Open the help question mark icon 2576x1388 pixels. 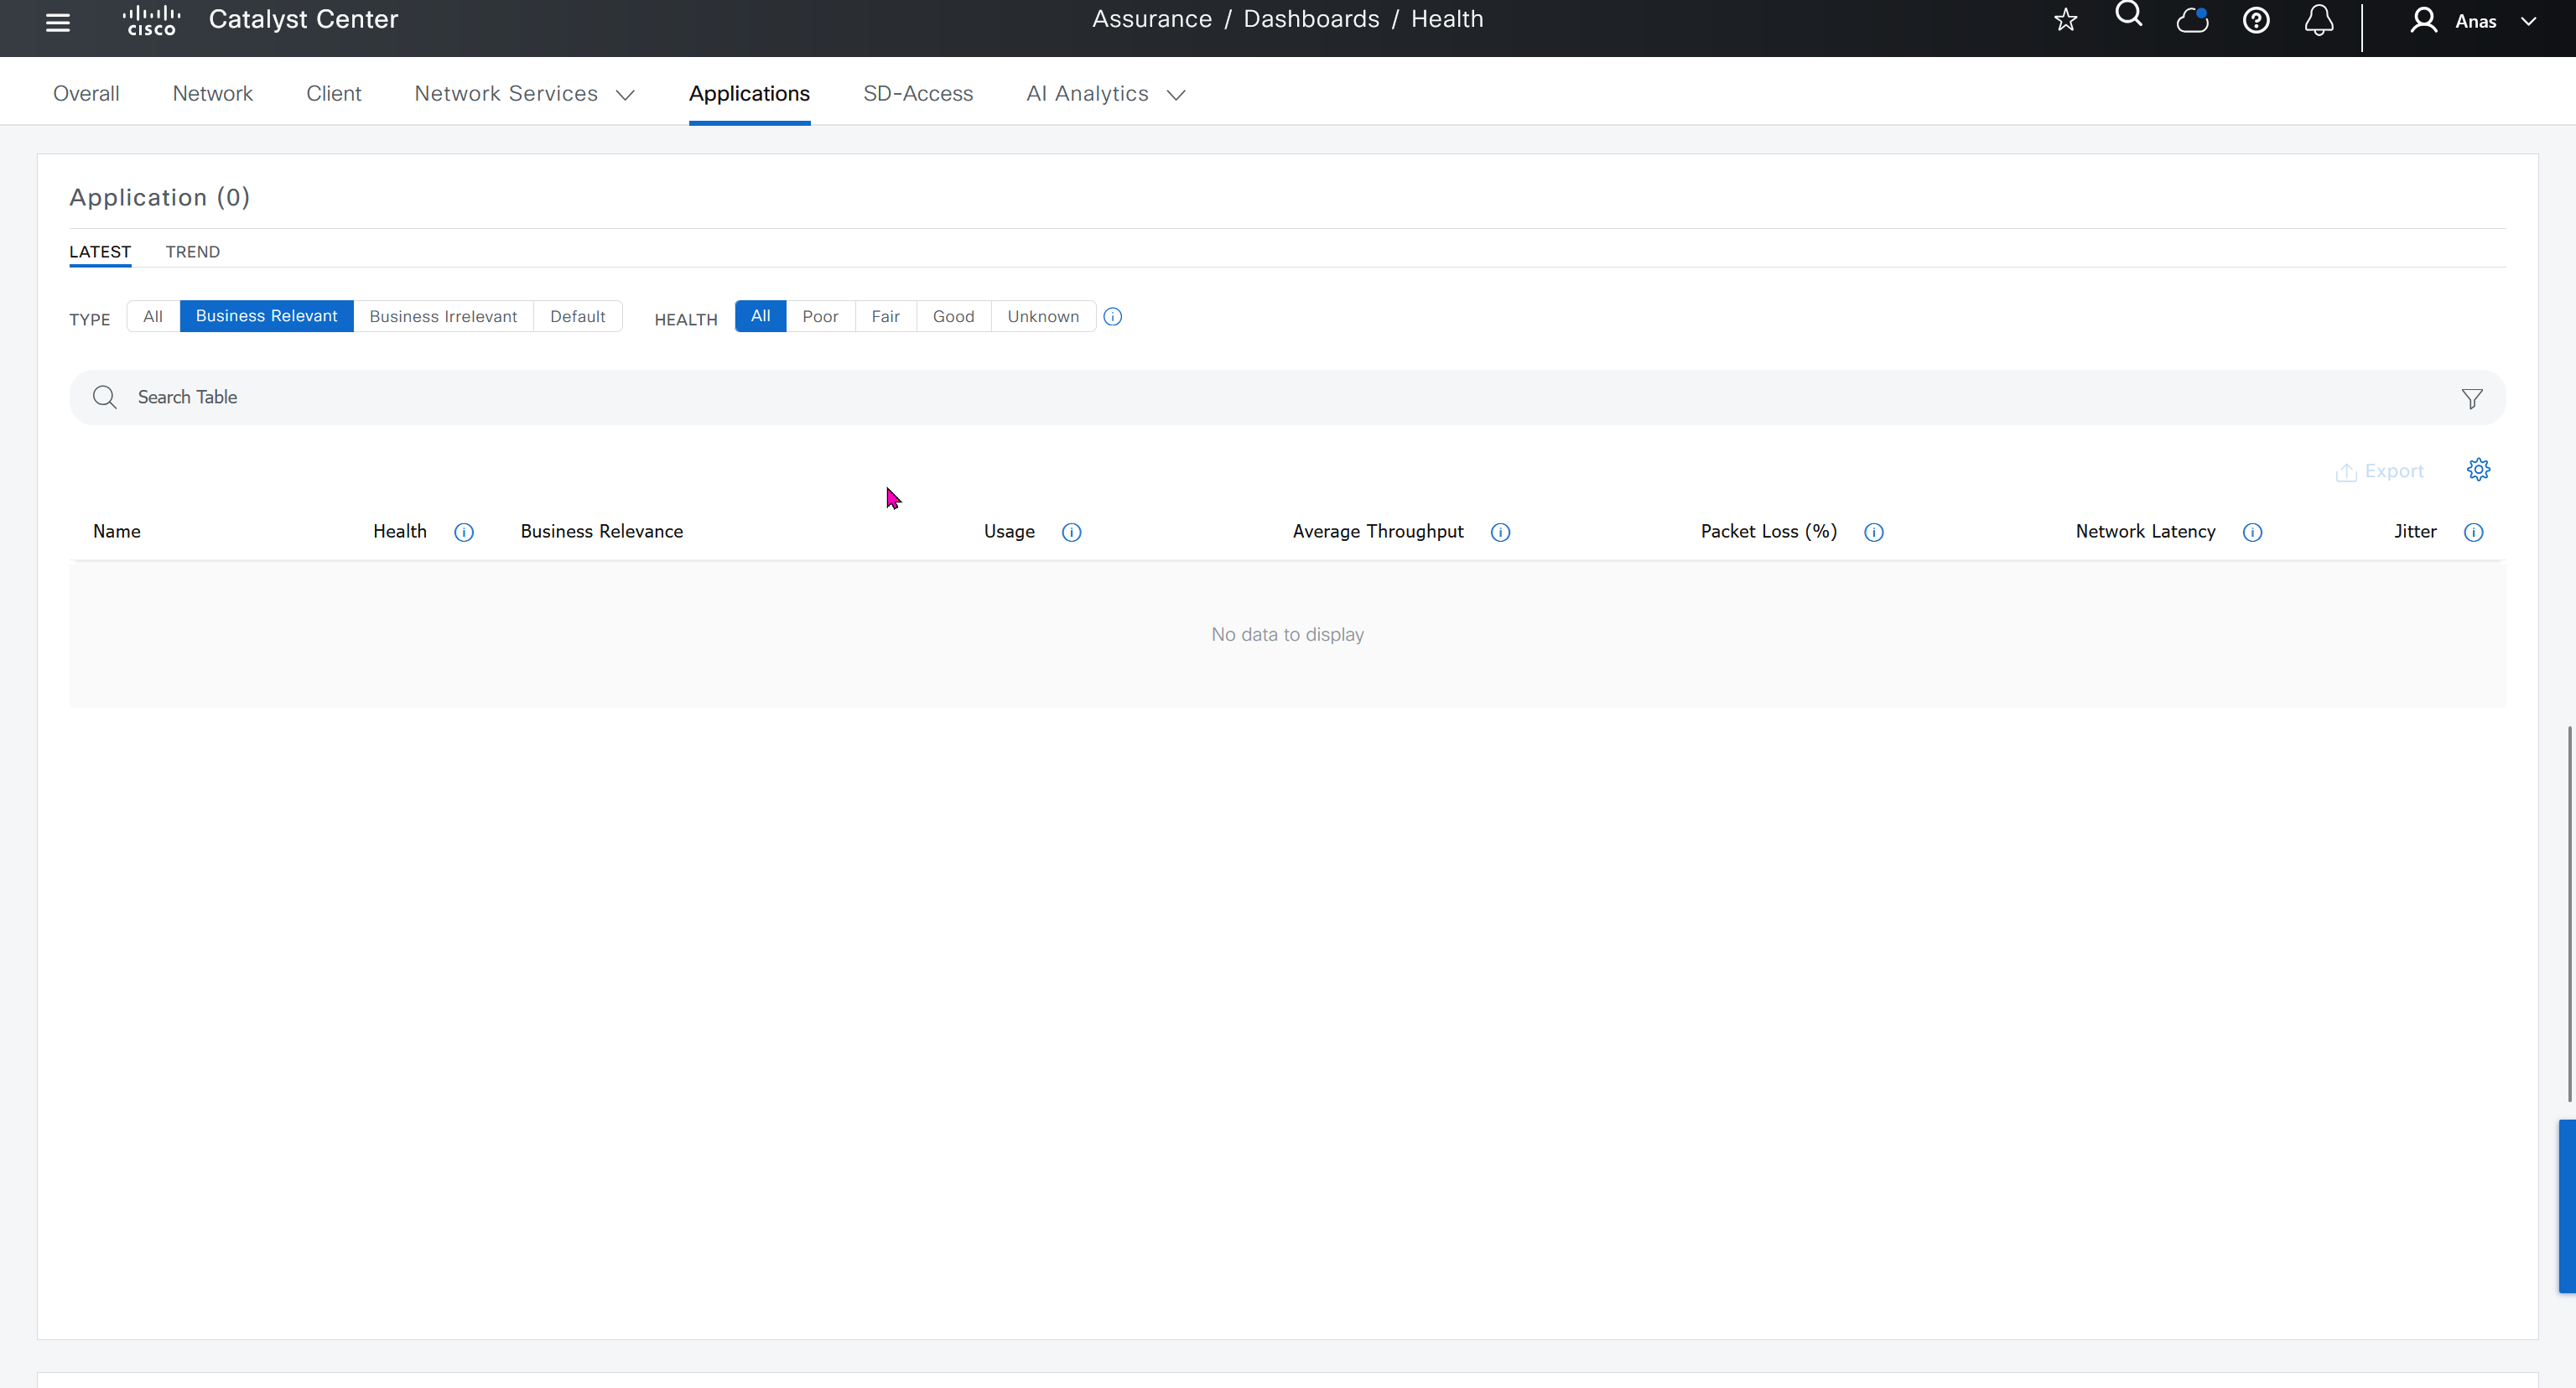click(x=2256, y=20)
